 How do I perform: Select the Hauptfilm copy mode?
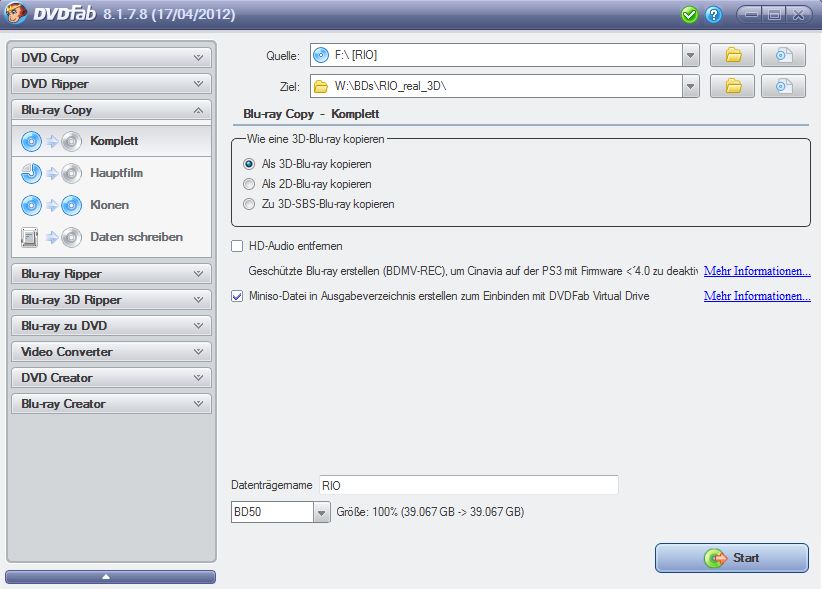(x=111, y=173)
